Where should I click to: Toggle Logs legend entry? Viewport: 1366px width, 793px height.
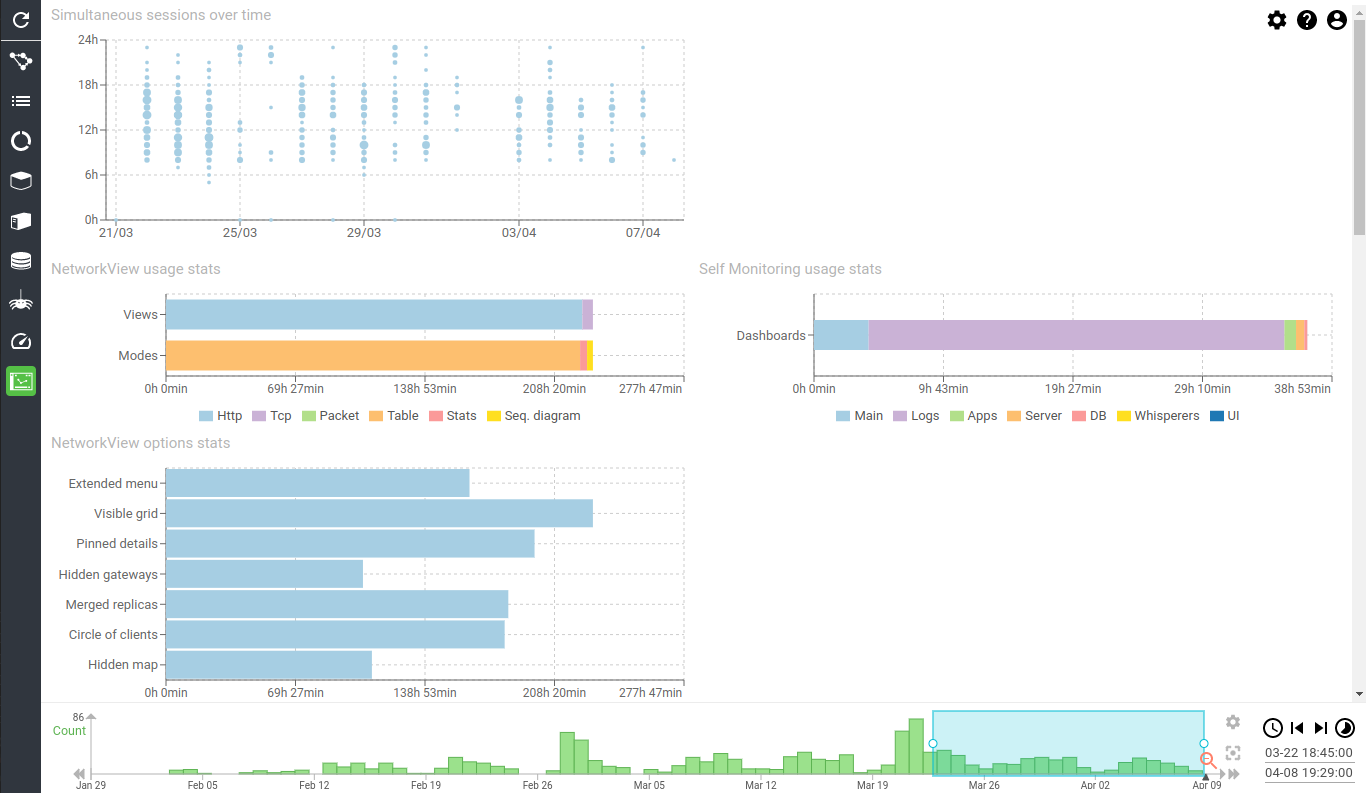pyautogui.click(x=916, y=416)
